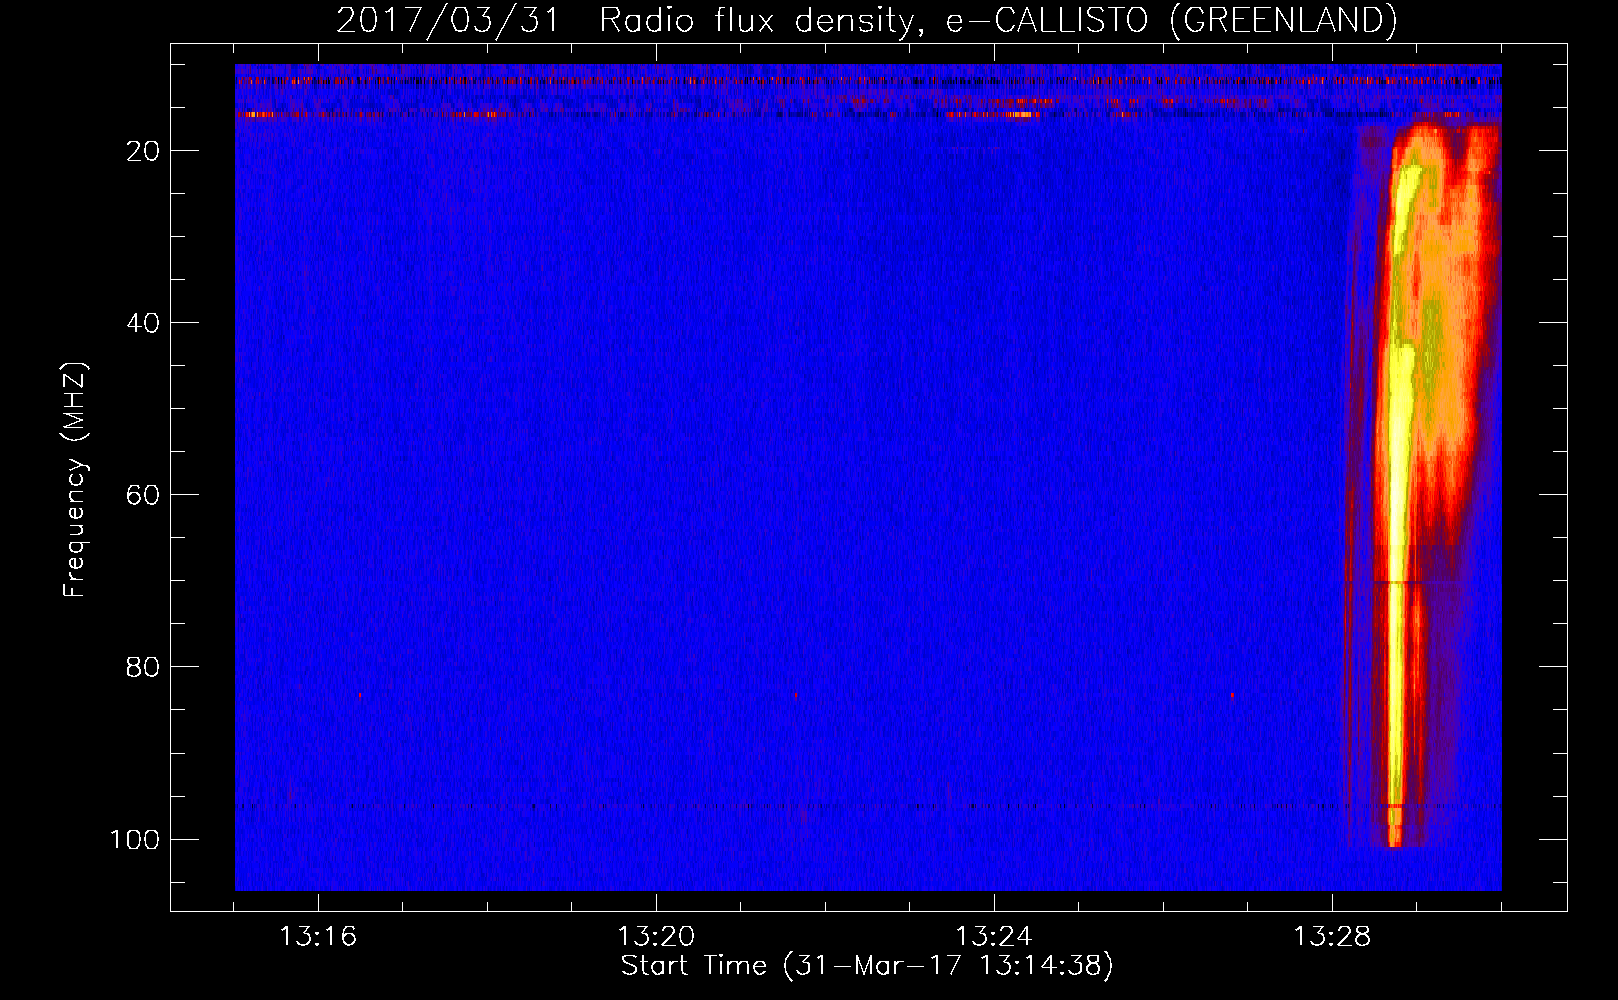Click the plot title mentioning e-CALLISTO (GREENLAND)
1618x1000 pixels.
866,20
